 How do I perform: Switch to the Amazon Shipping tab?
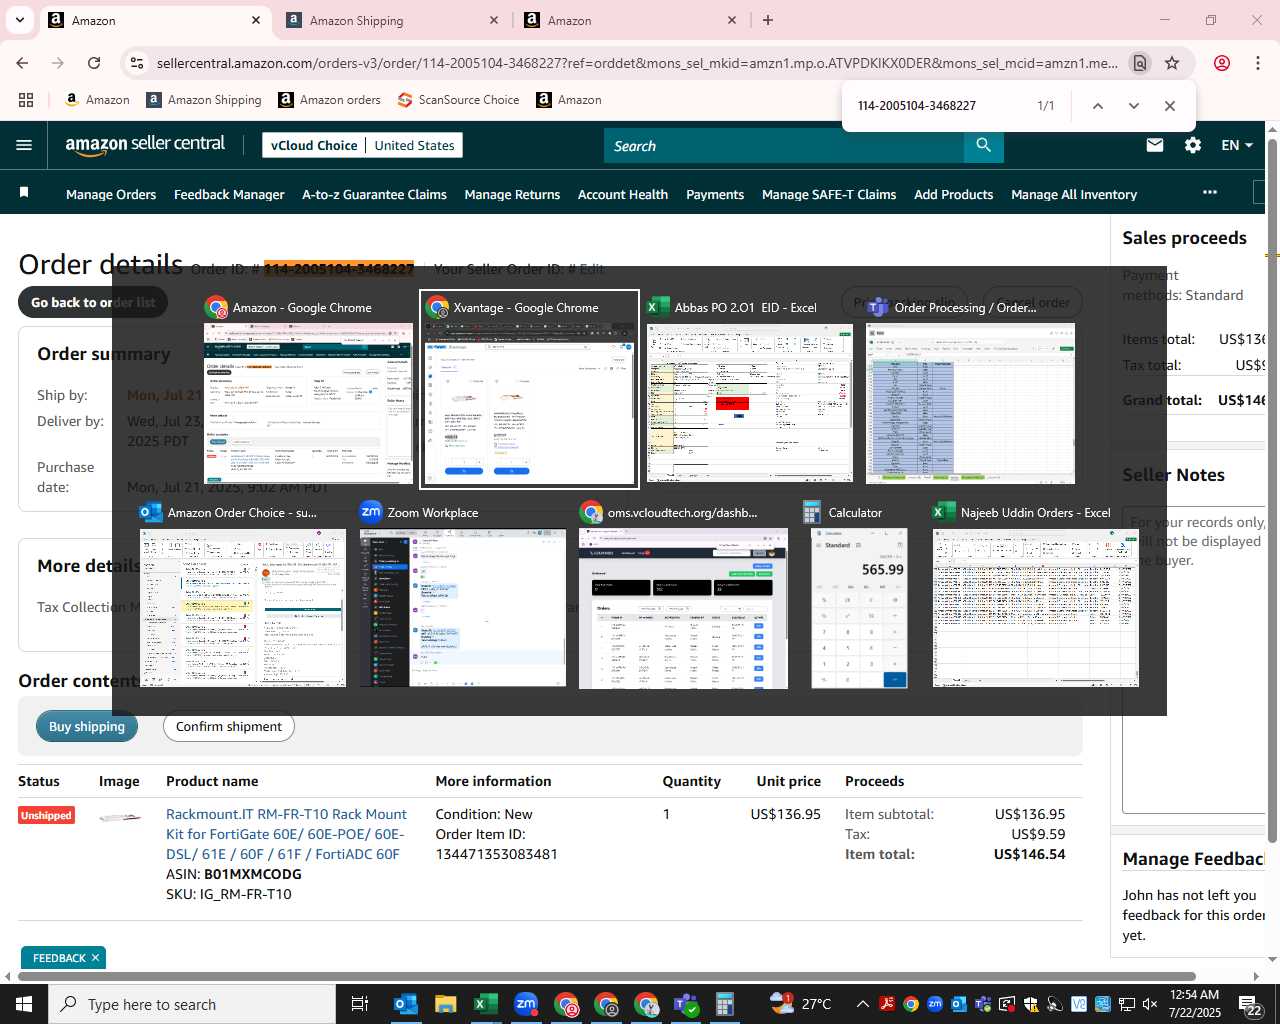coord(392,20)
